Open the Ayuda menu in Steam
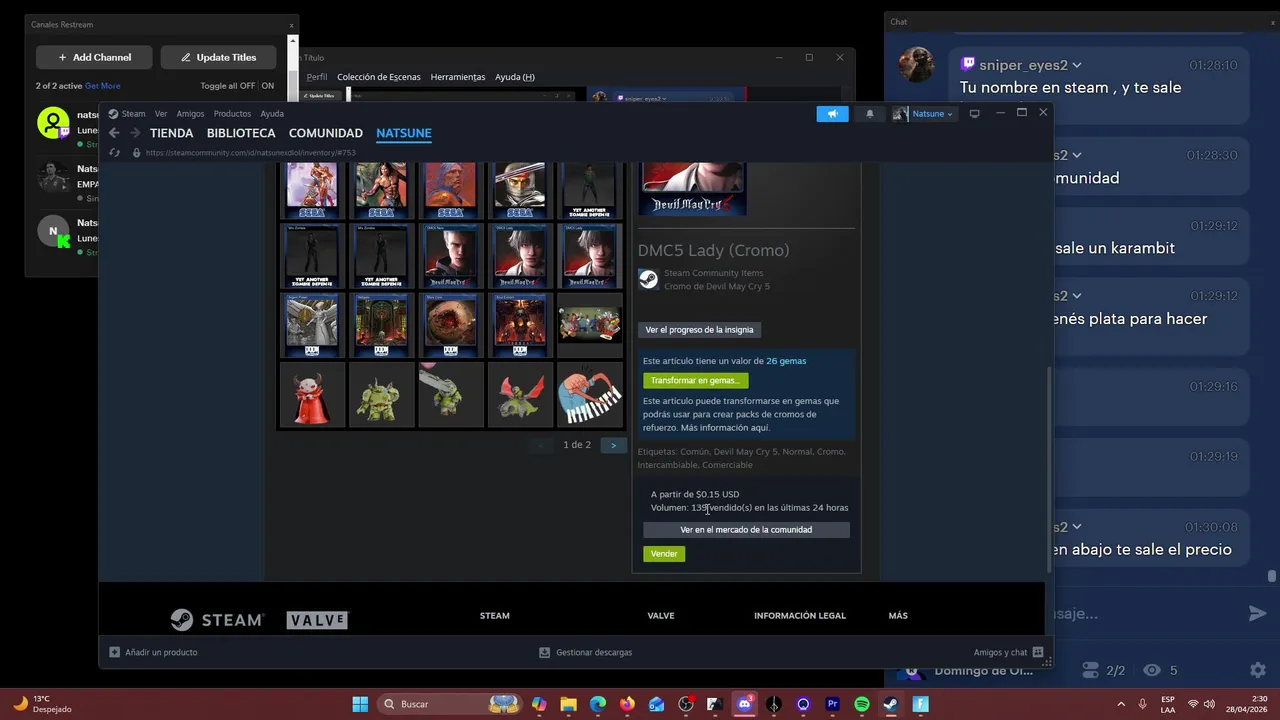 pos(272,114)
